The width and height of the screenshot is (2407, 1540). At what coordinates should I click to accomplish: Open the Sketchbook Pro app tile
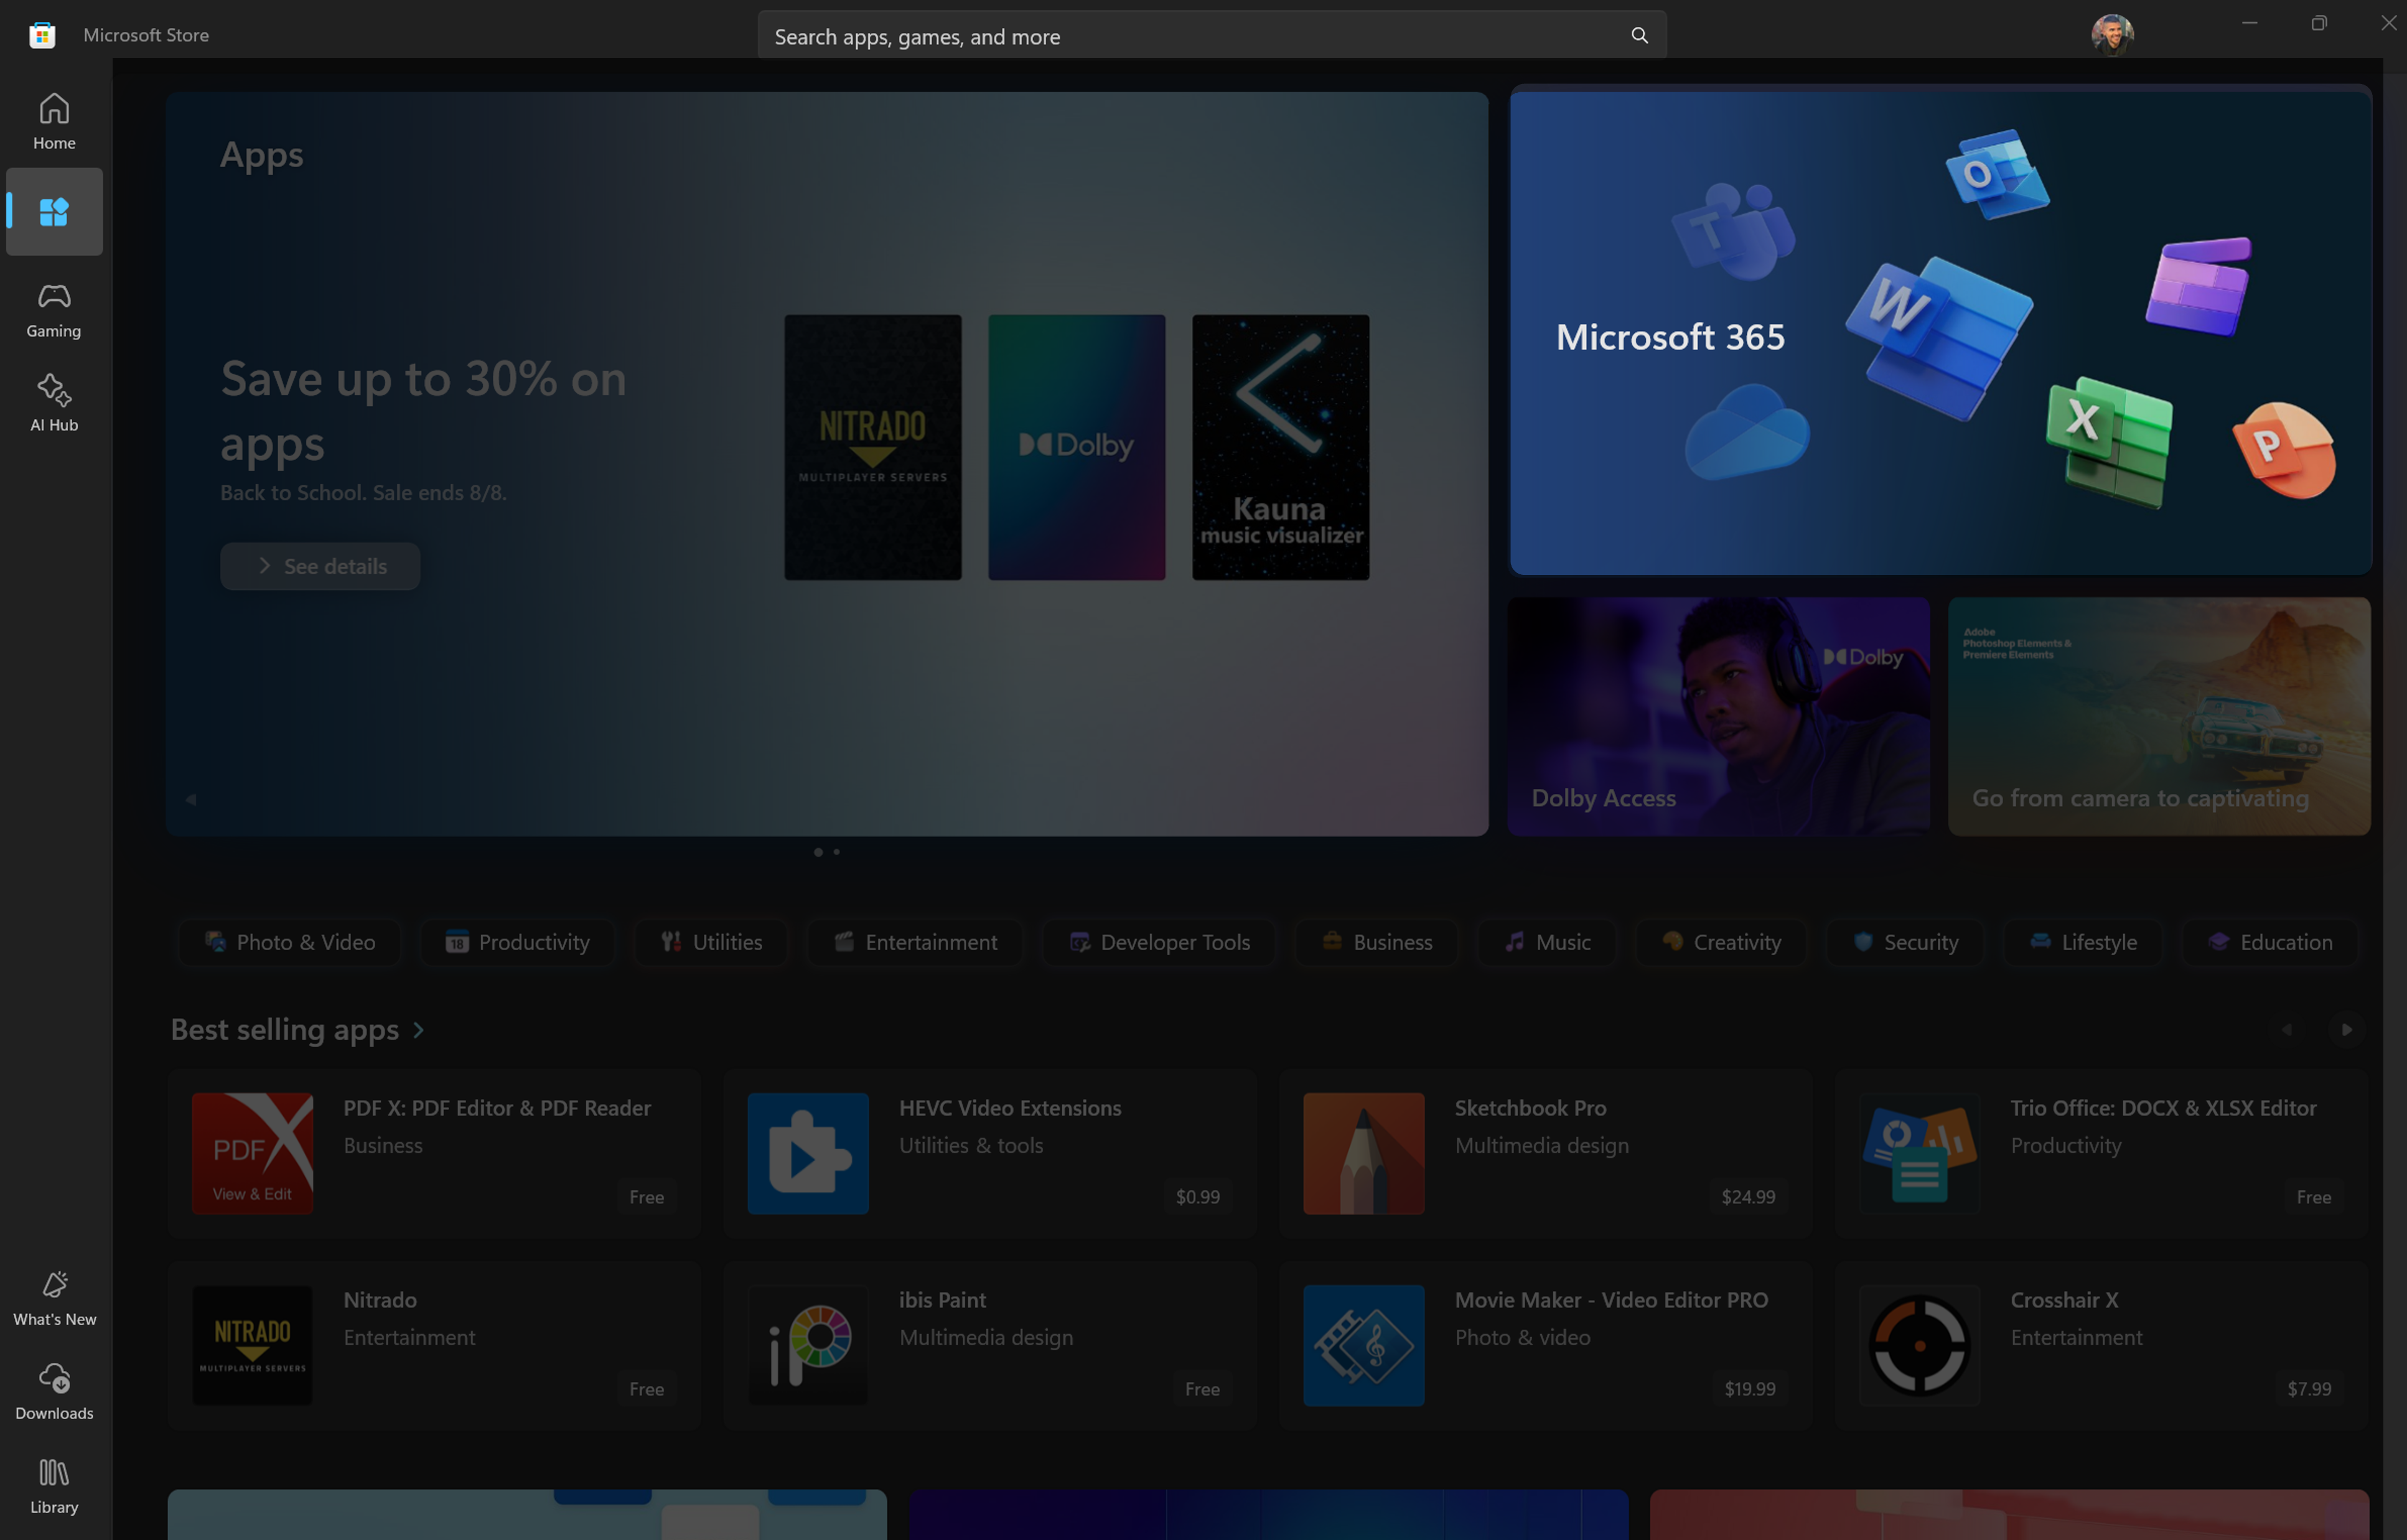click(1545, 1152)
